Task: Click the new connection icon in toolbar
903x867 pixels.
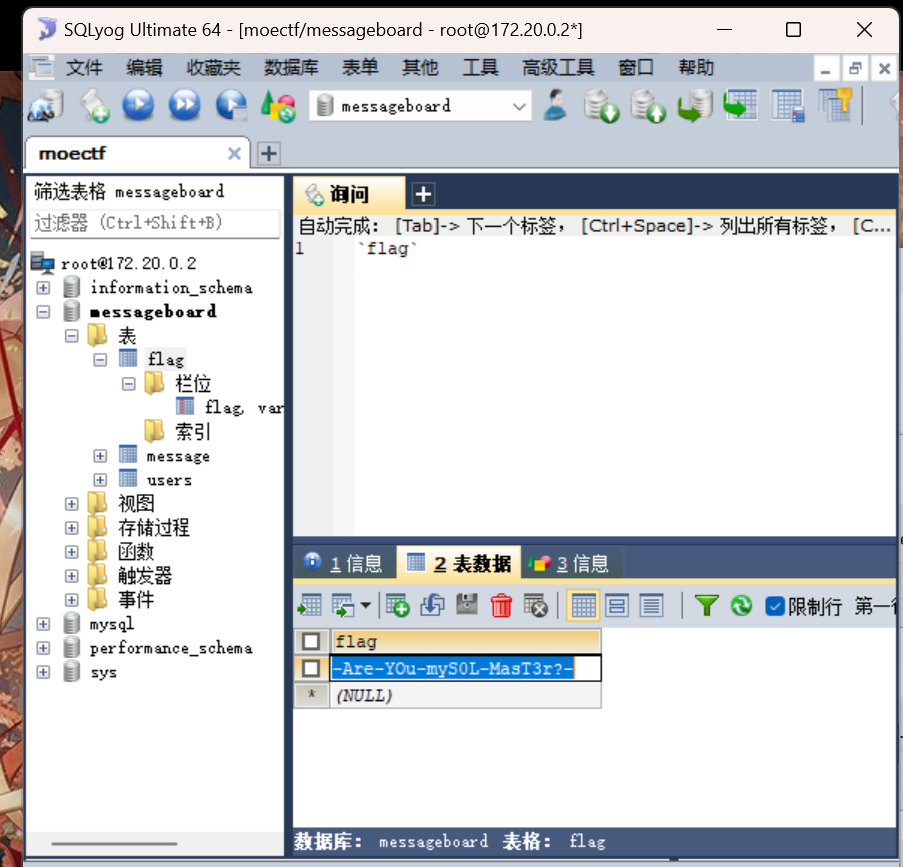Action: click(45, 105)
